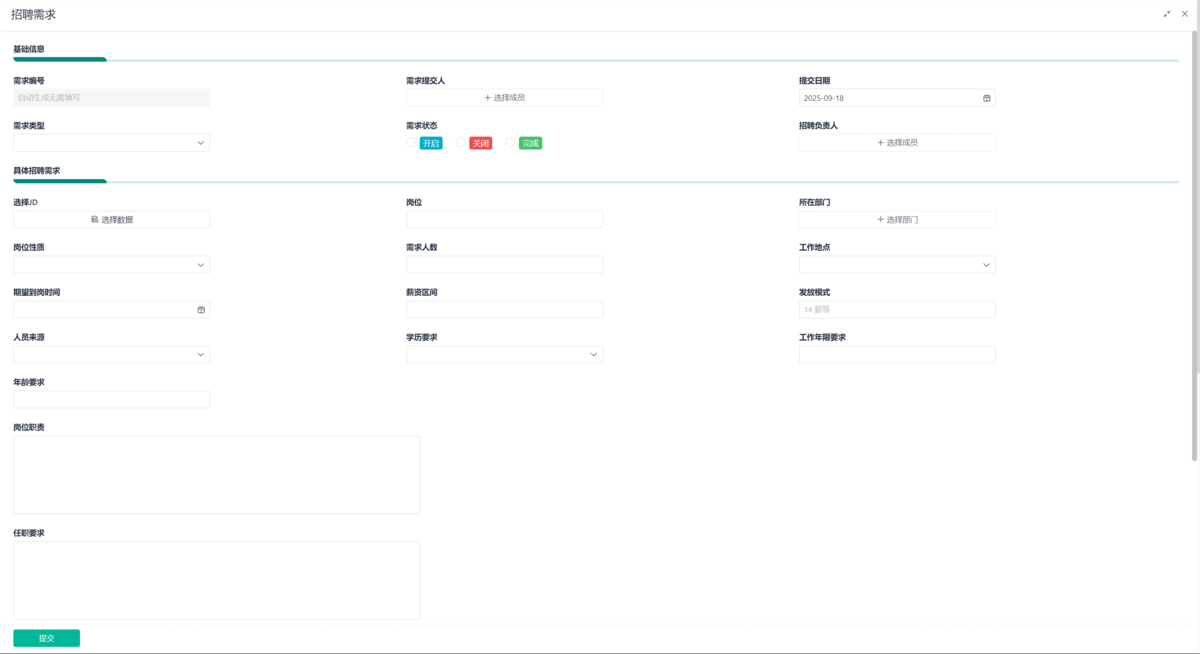This screenshot has height=654, width=1200.
Task: Focus the 需求人数 input field
Action: click(504, 265)
